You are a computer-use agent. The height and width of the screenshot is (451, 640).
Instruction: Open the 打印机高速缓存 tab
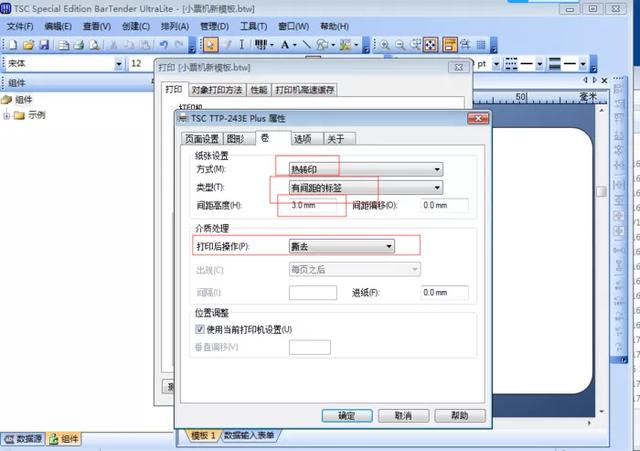(304, 90)
